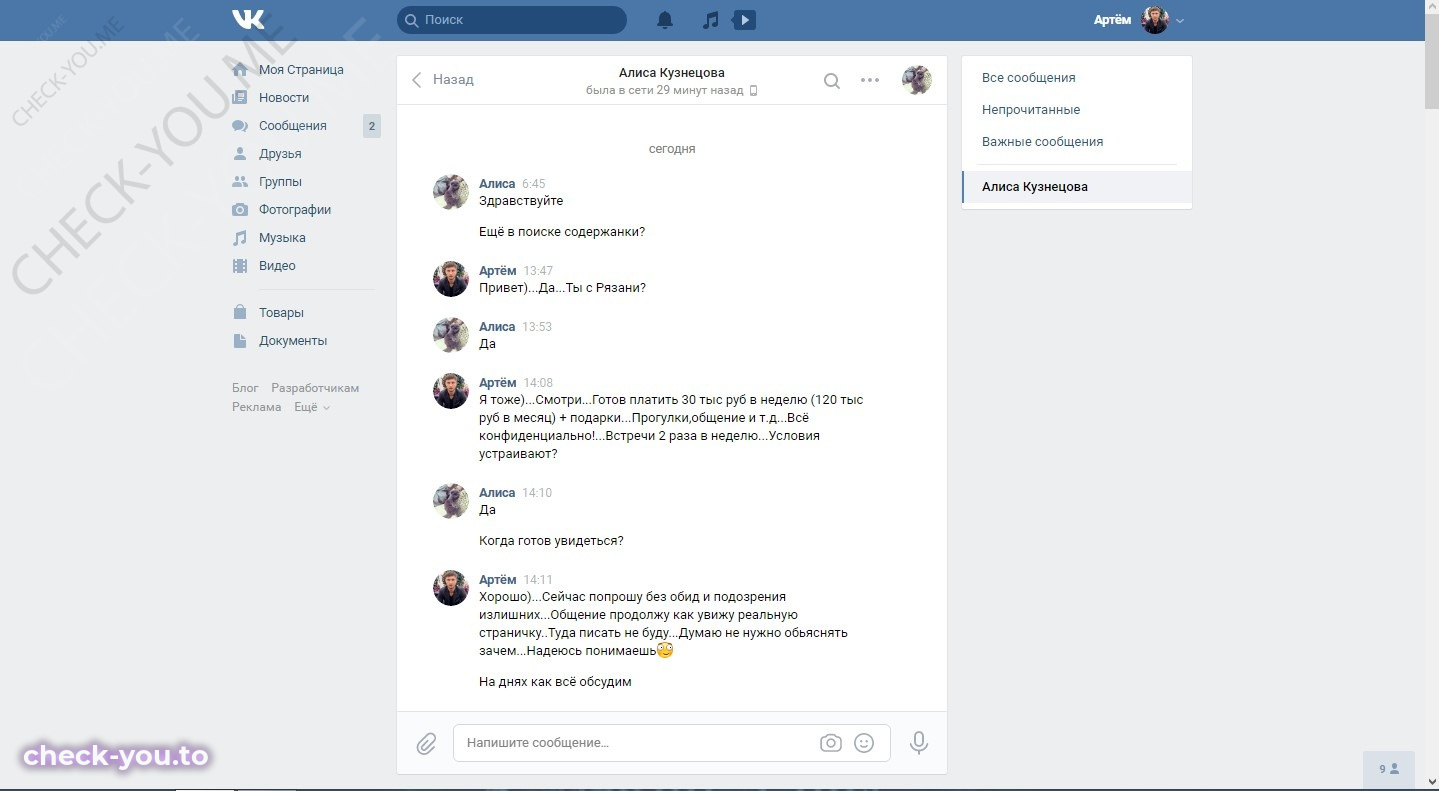The width and height of the screenshot is (1439, 791).
Task: Open Фотографии section
Action: click(x=295, y=210)
